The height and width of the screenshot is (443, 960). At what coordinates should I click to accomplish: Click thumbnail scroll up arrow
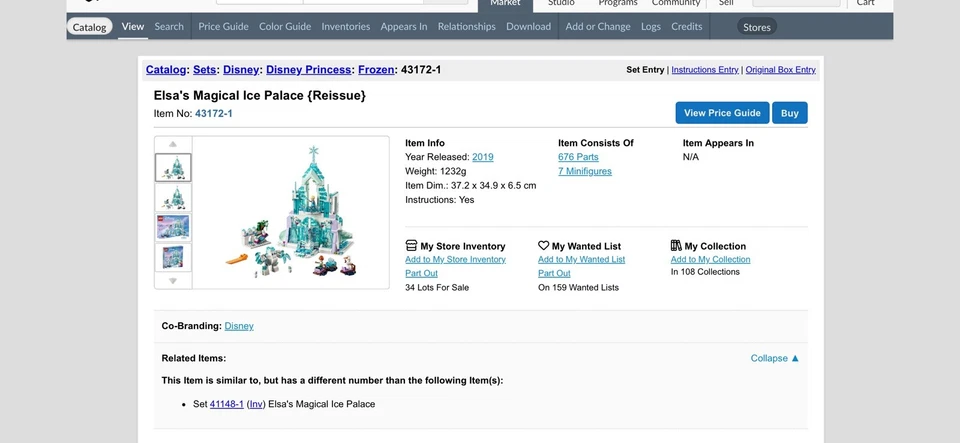(x=173, y=144)
